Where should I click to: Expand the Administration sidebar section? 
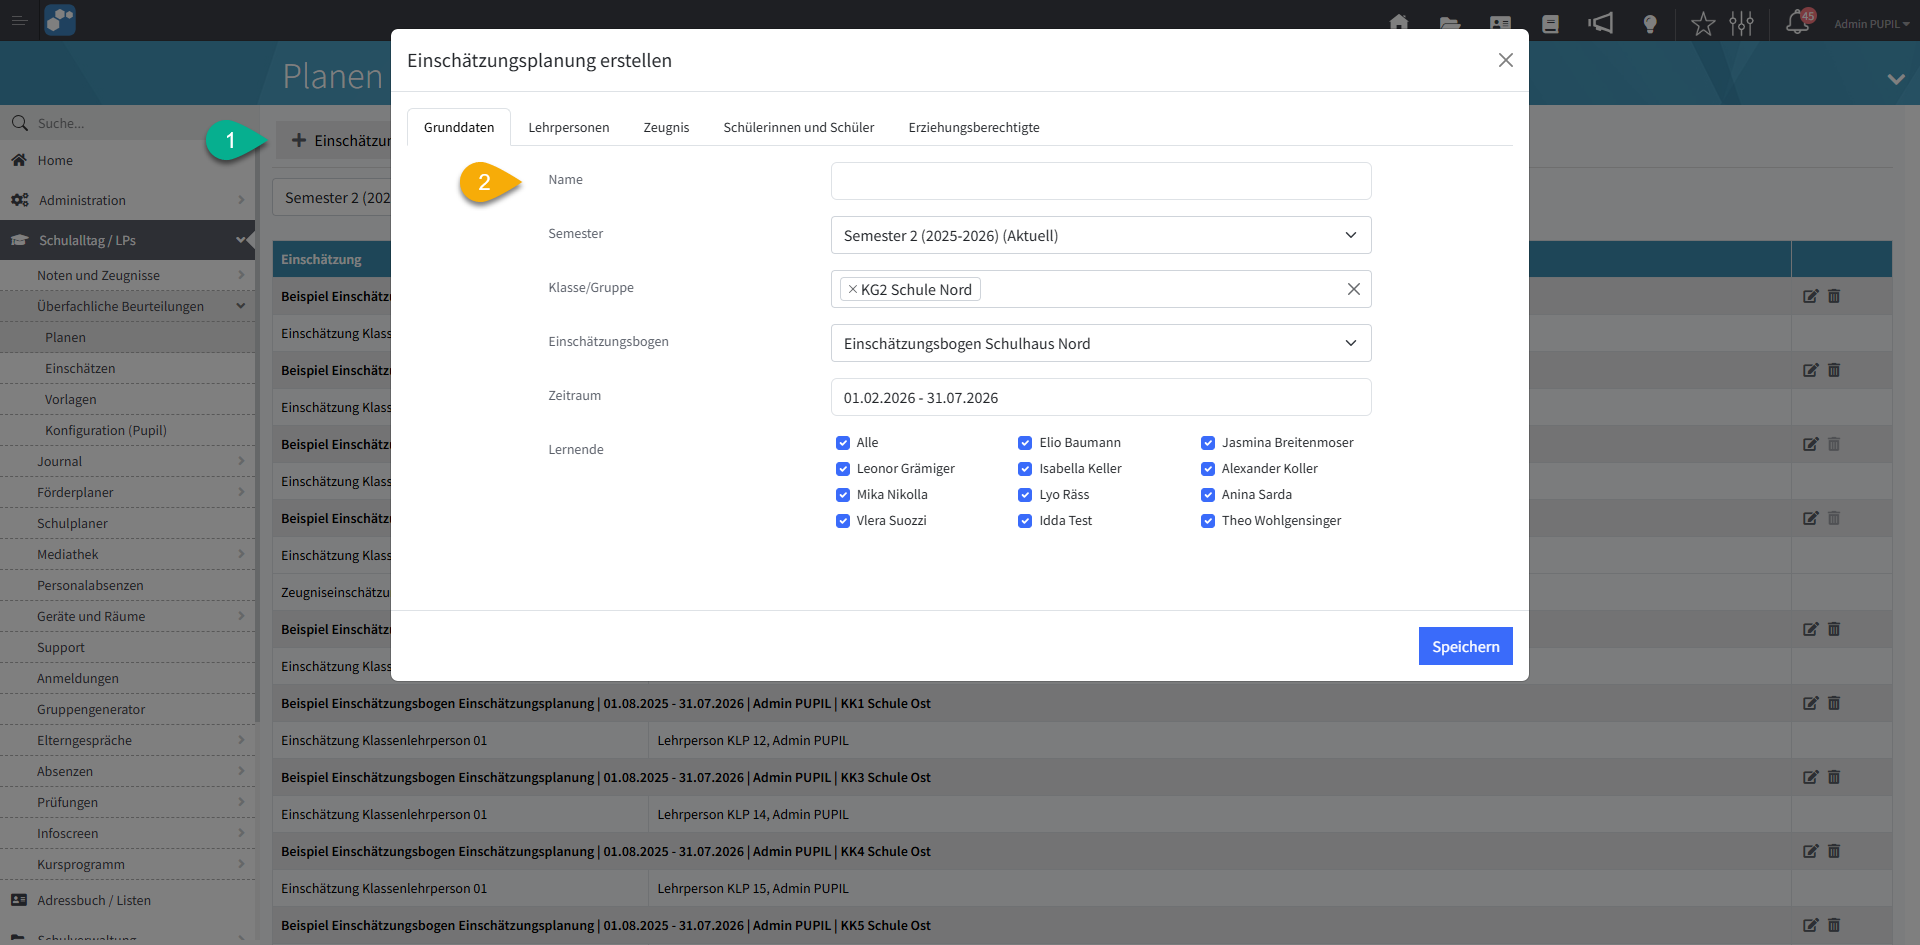[128, 200]
